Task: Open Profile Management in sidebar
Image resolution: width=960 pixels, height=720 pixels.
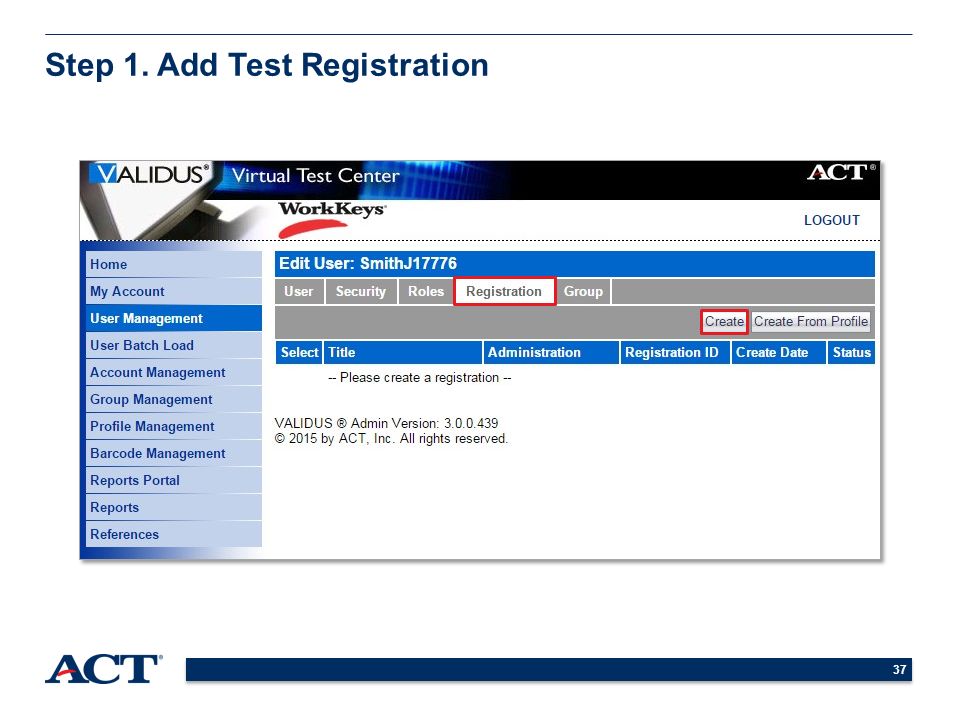Action: click(174, 426)
